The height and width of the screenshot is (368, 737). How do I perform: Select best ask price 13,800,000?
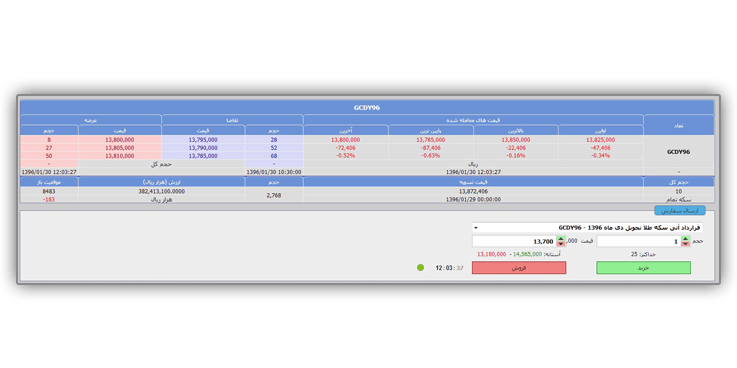pos(120,140)
